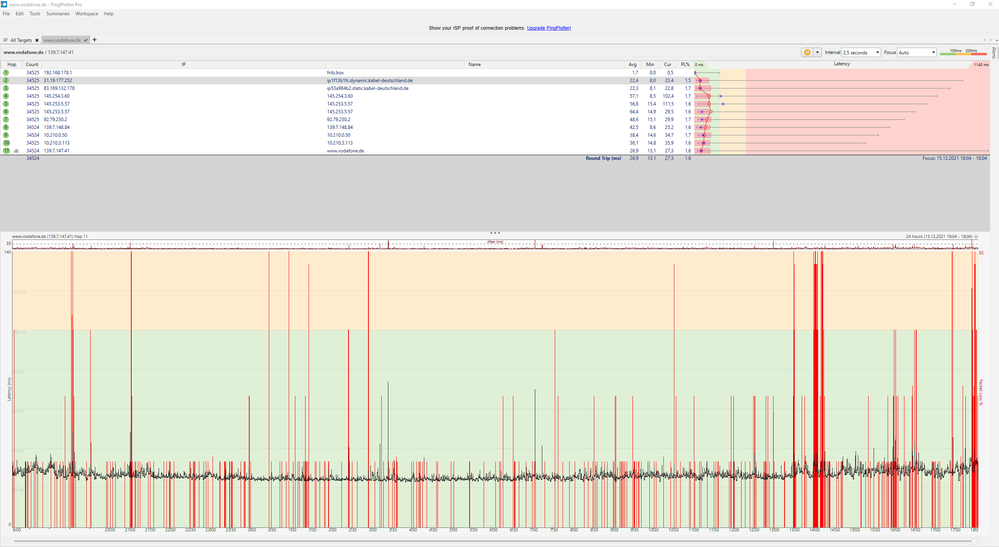Screen dimensions: 999x547
Task: Open the arrow menu beside pause button
Action: (x=818, y=52)
